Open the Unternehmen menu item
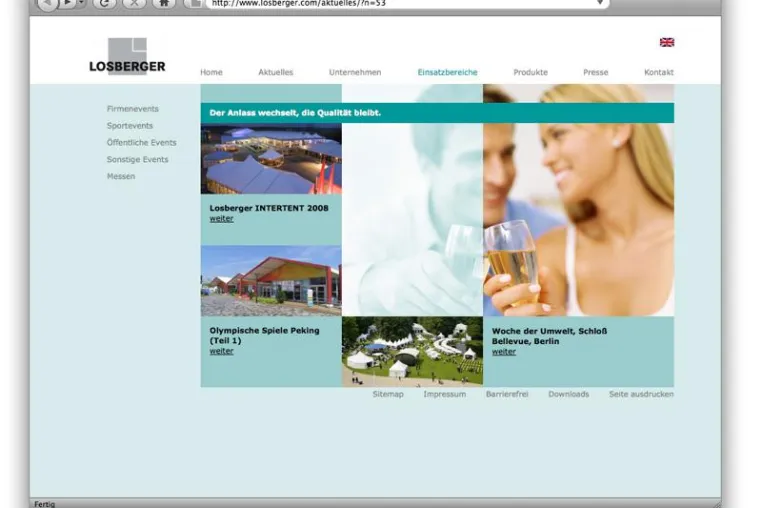The image size is (762, 508). [x=355, y=72]
